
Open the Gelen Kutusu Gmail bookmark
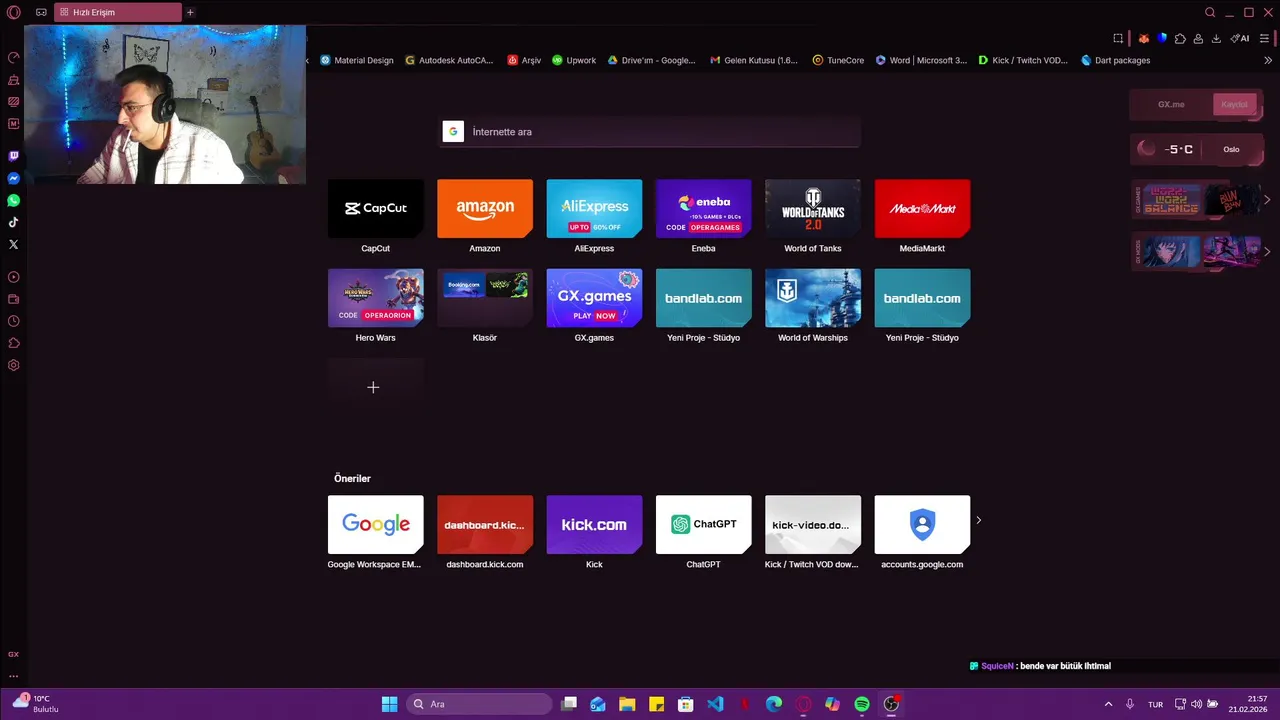[754, 60]
